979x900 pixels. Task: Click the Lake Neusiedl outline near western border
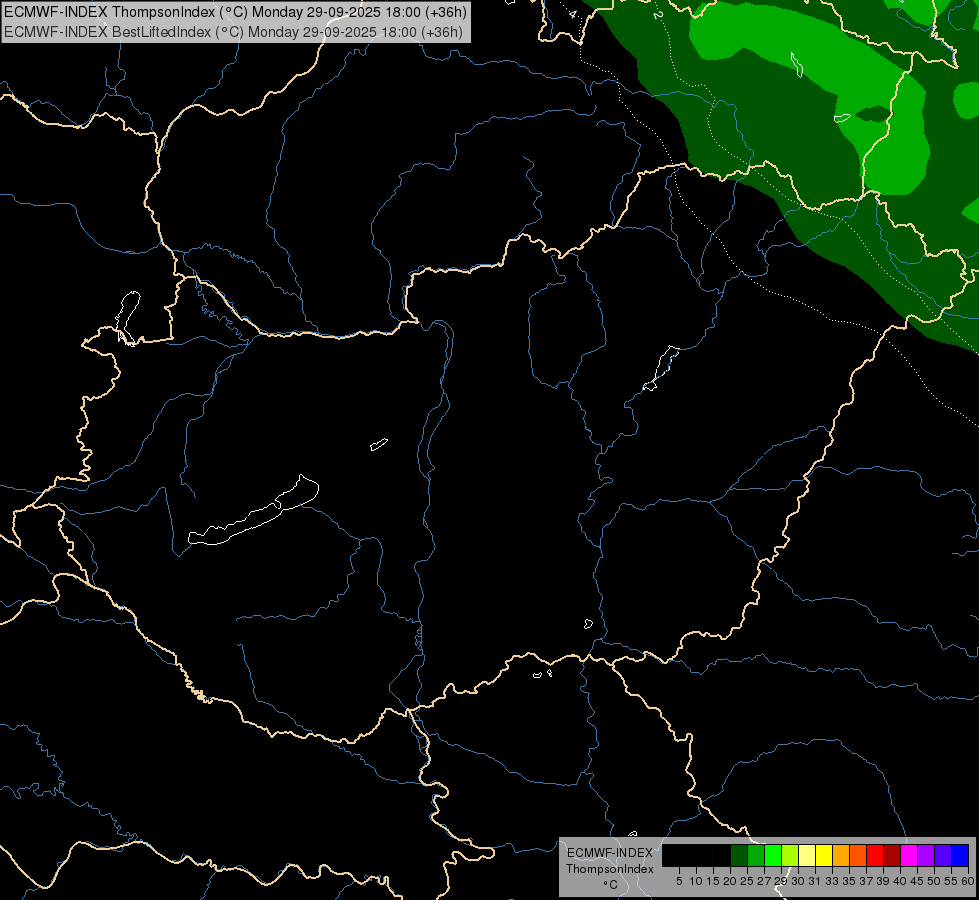(x=127, y=315)
